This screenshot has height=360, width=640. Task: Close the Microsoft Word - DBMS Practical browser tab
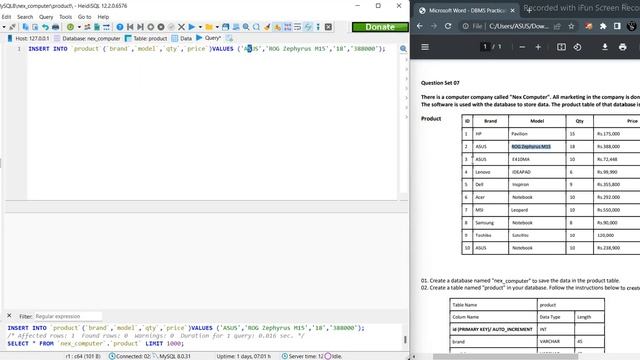click(x=513, y=10)
